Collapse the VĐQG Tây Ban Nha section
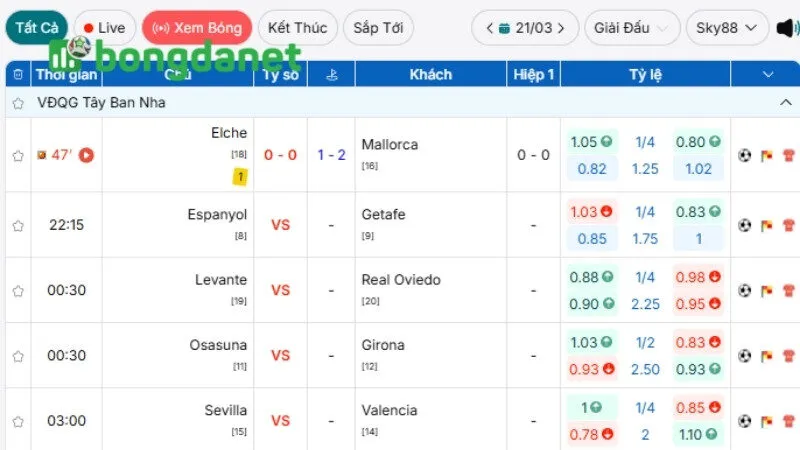800x450 pixels. (x=785, y=103)
